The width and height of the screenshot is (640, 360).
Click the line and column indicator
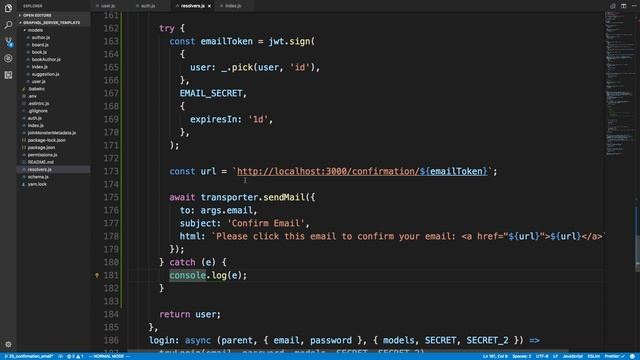(495, 356)
